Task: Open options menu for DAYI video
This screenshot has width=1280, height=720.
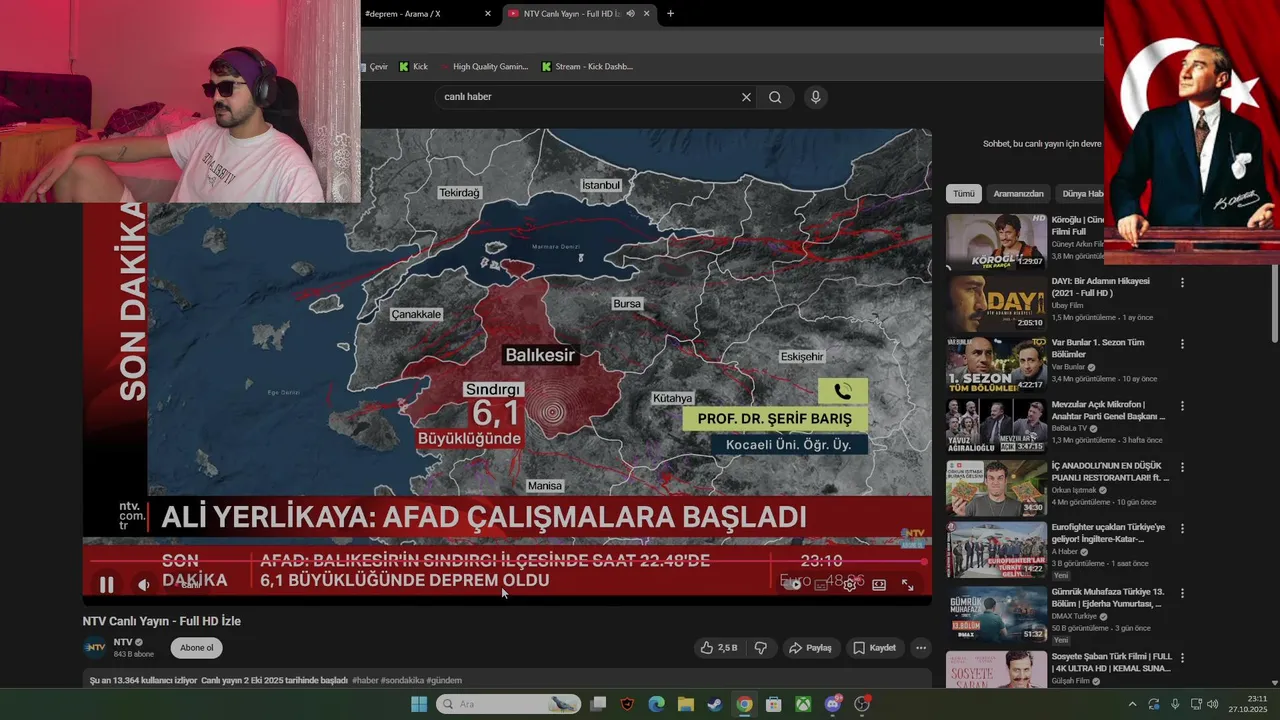Action: (x=1182, y=283)
